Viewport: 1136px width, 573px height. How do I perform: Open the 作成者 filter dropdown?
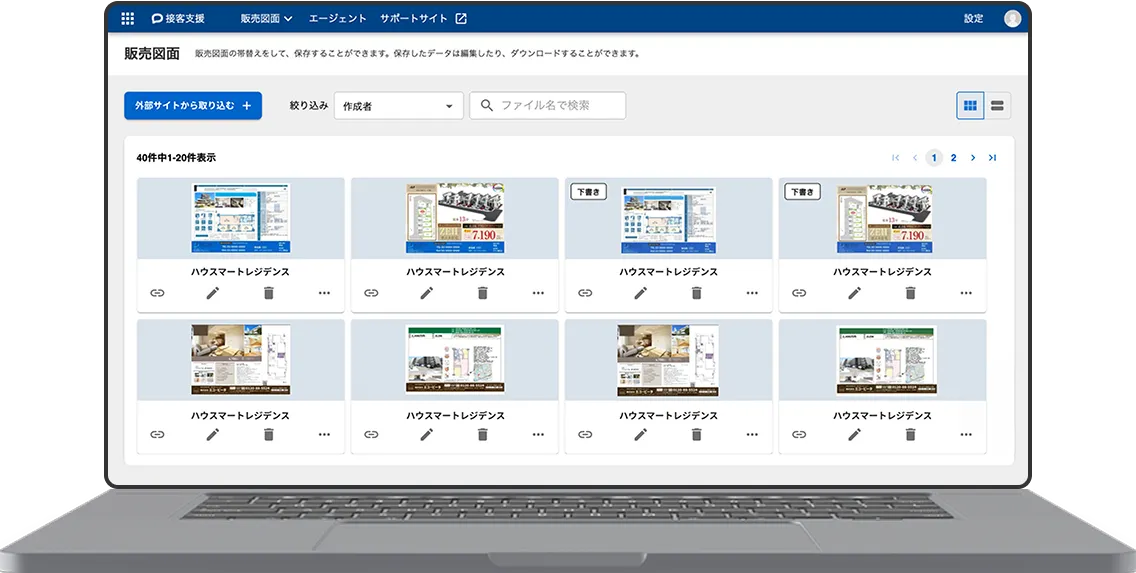click(x=398, y=106)
